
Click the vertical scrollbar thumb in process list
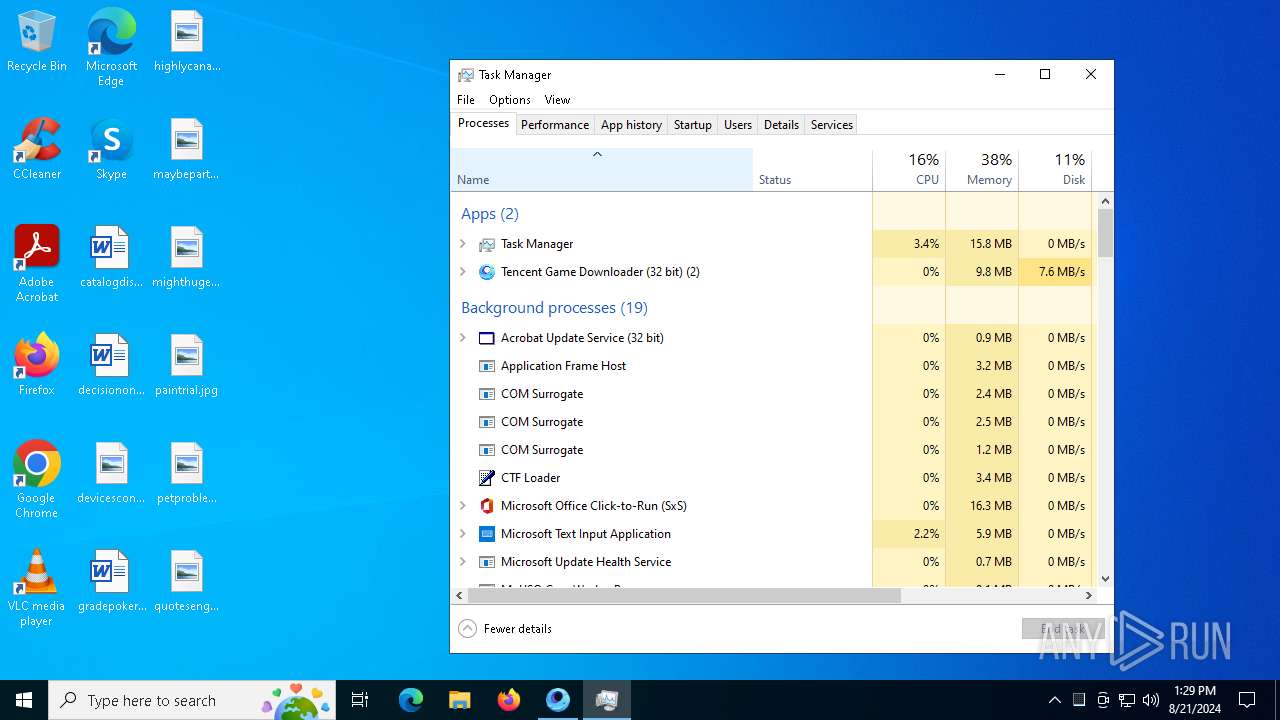[1105, 232]
